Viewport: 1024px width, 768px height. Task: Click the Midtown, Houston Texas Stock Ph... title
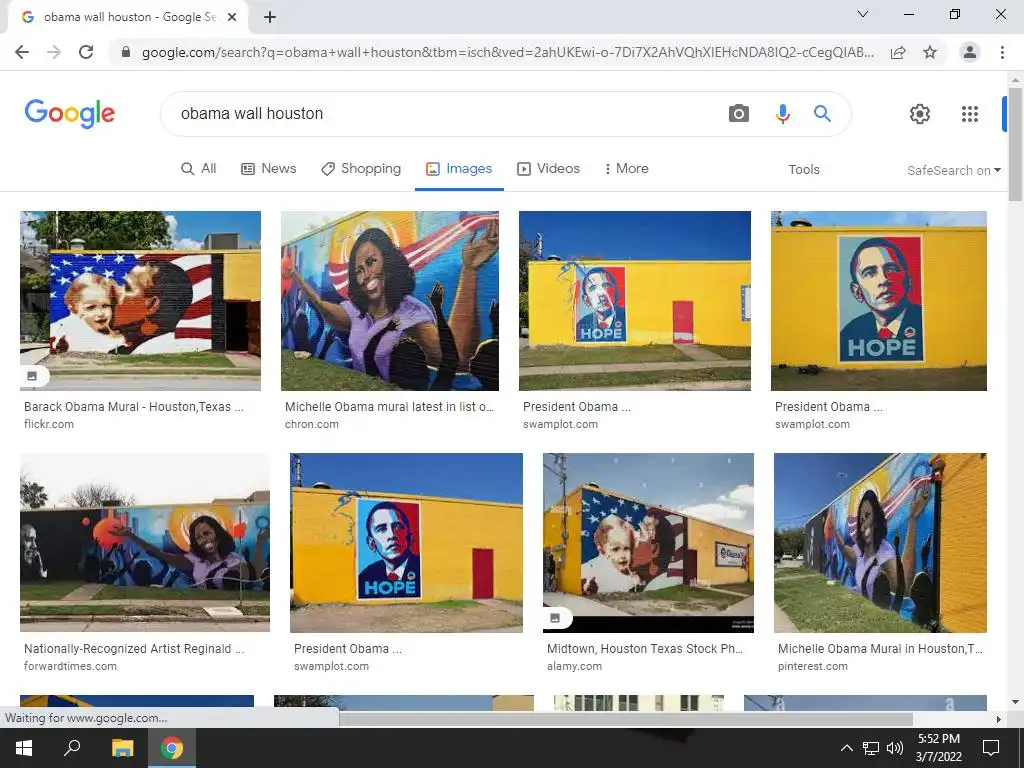tap(645, 649)
